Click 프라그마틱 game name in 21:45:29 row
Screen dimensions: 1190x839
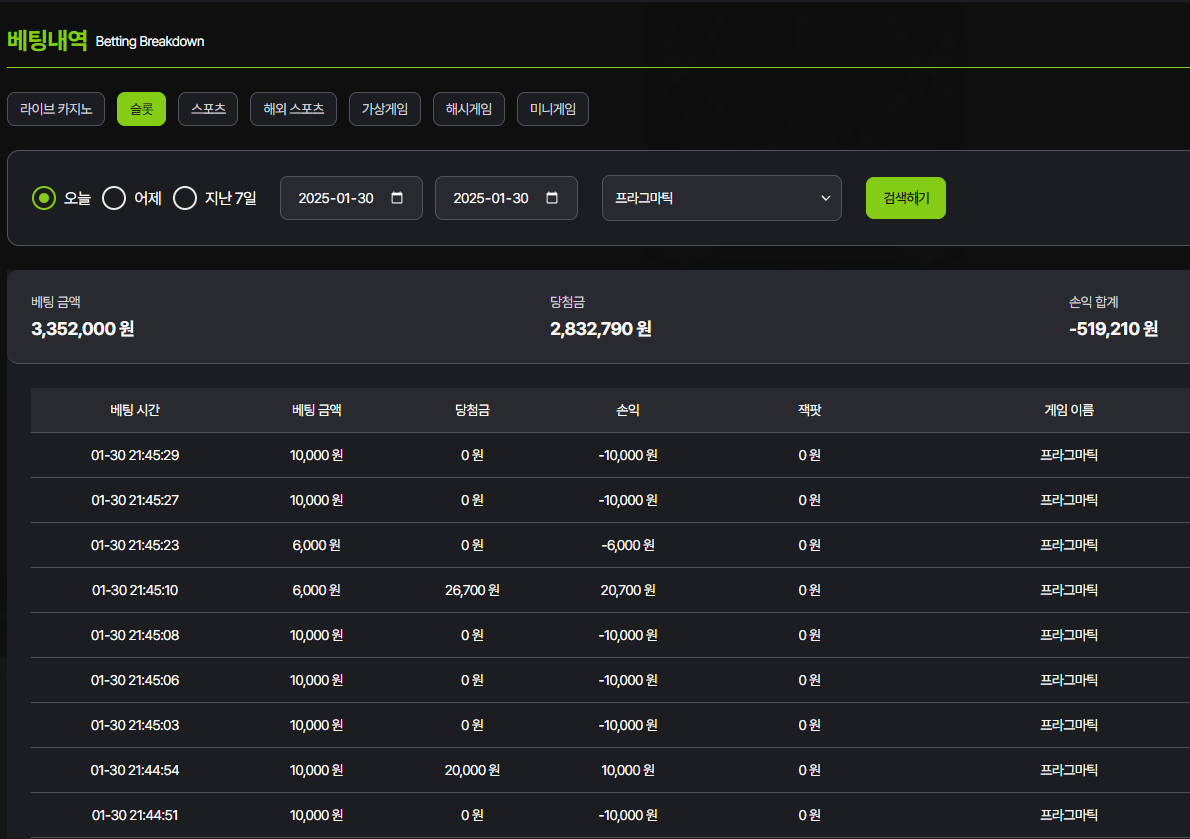(x=1069, y=455)
